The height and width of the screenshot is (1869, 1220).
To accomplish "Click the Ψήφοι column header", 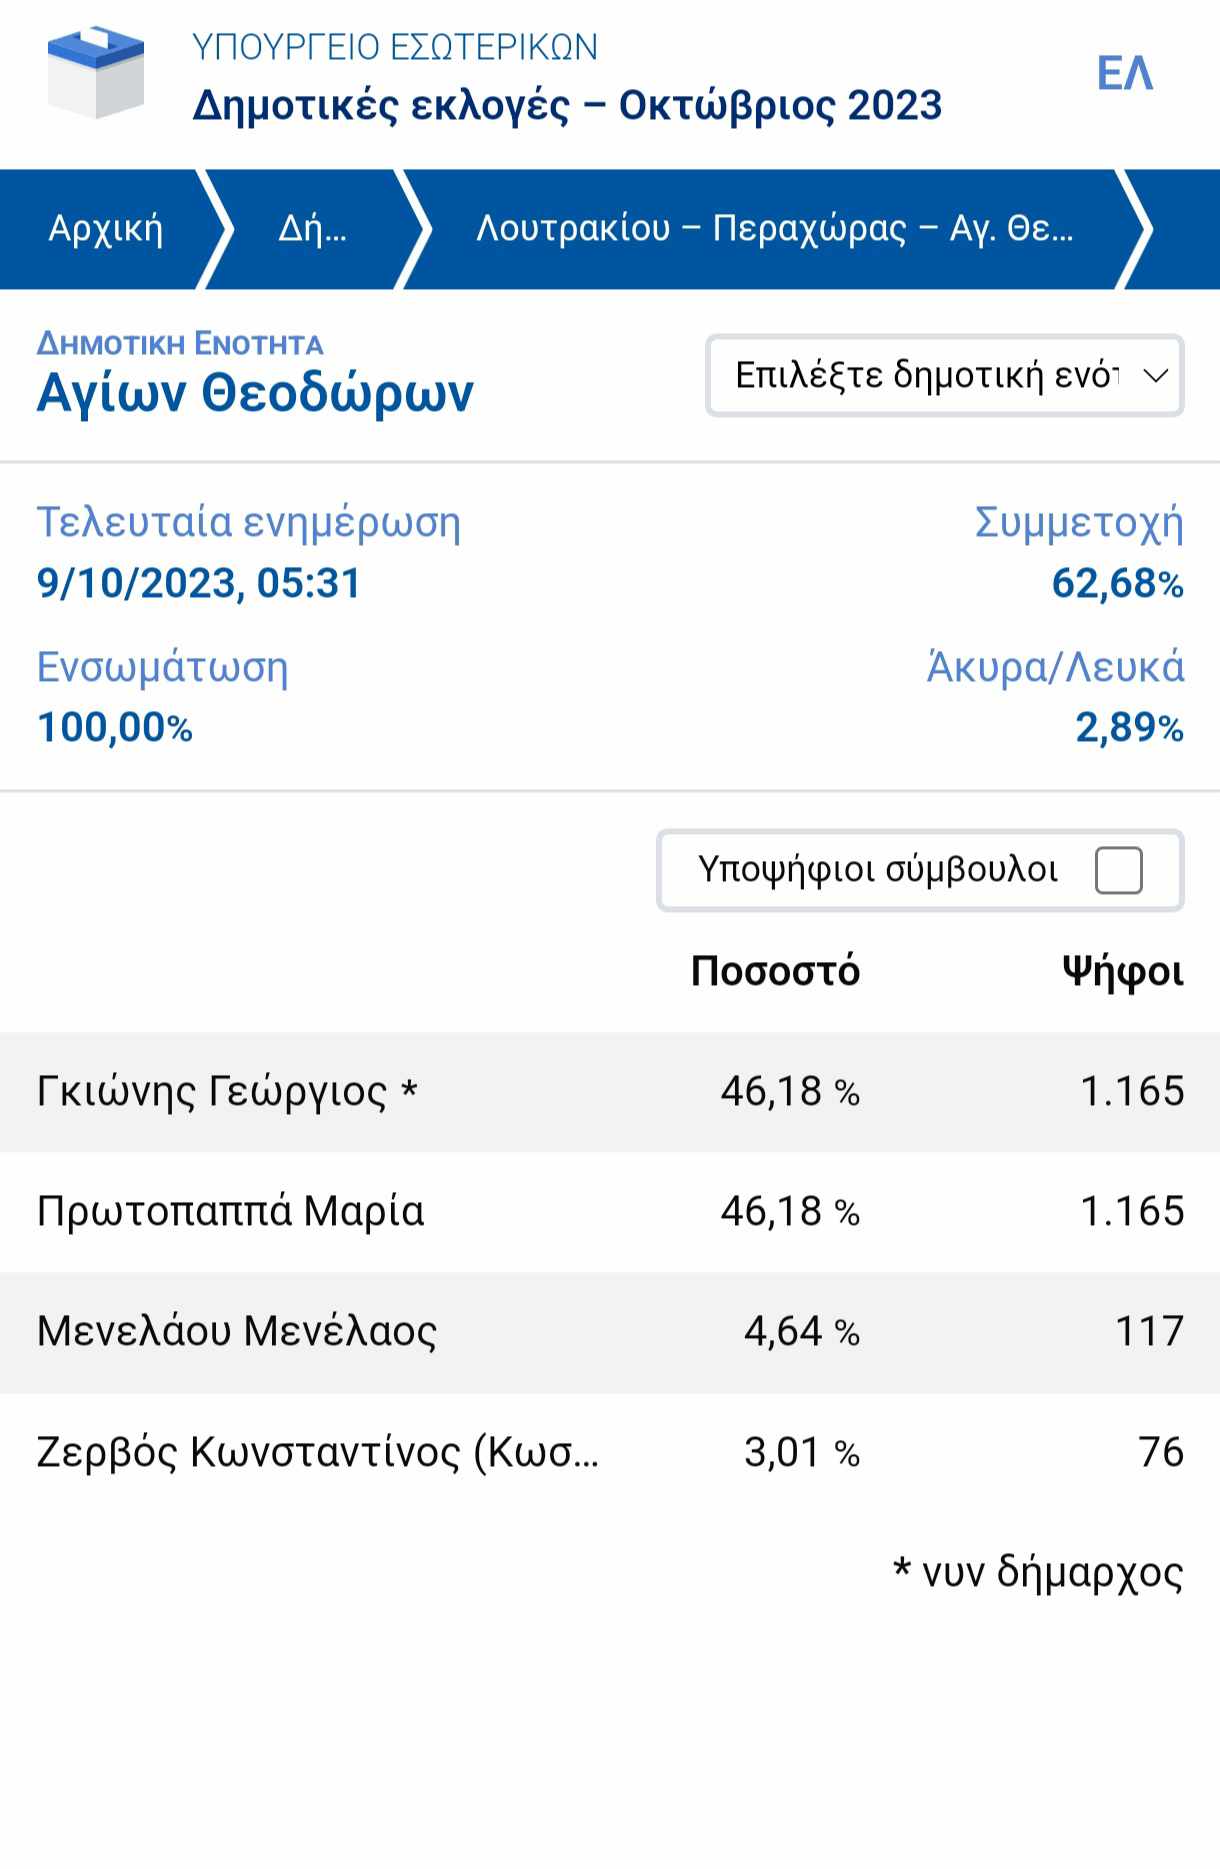I will pyautogui.click(x=1123, y=971).
